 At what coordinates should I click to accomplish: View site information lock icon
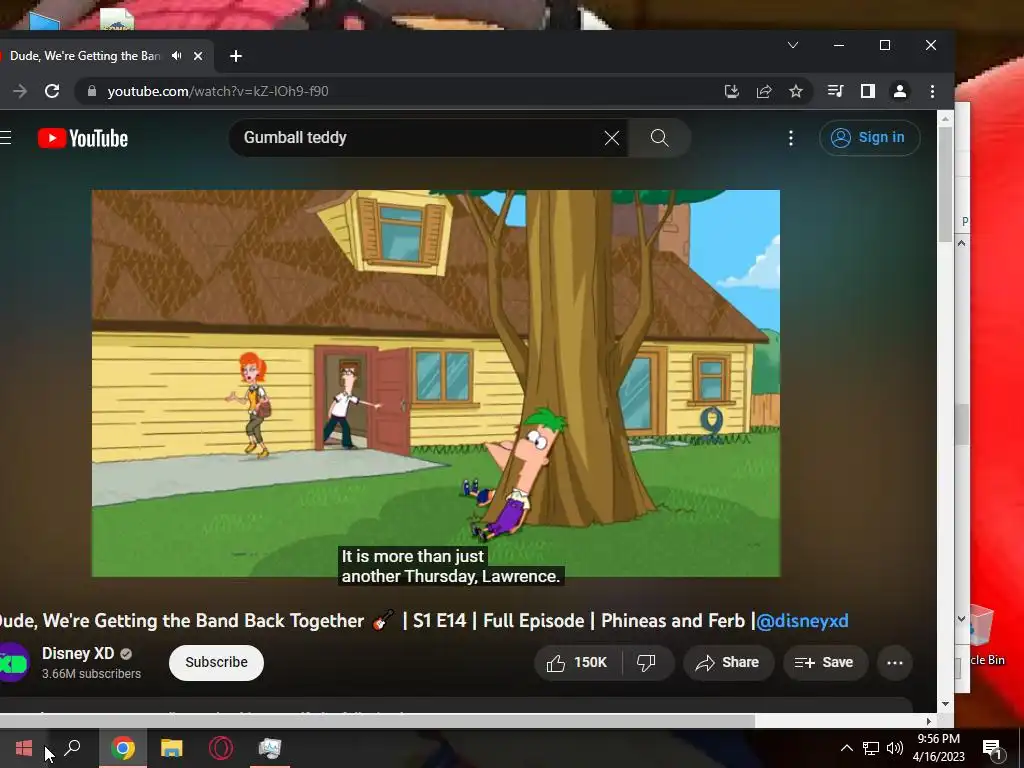click(x=92, y=91)
